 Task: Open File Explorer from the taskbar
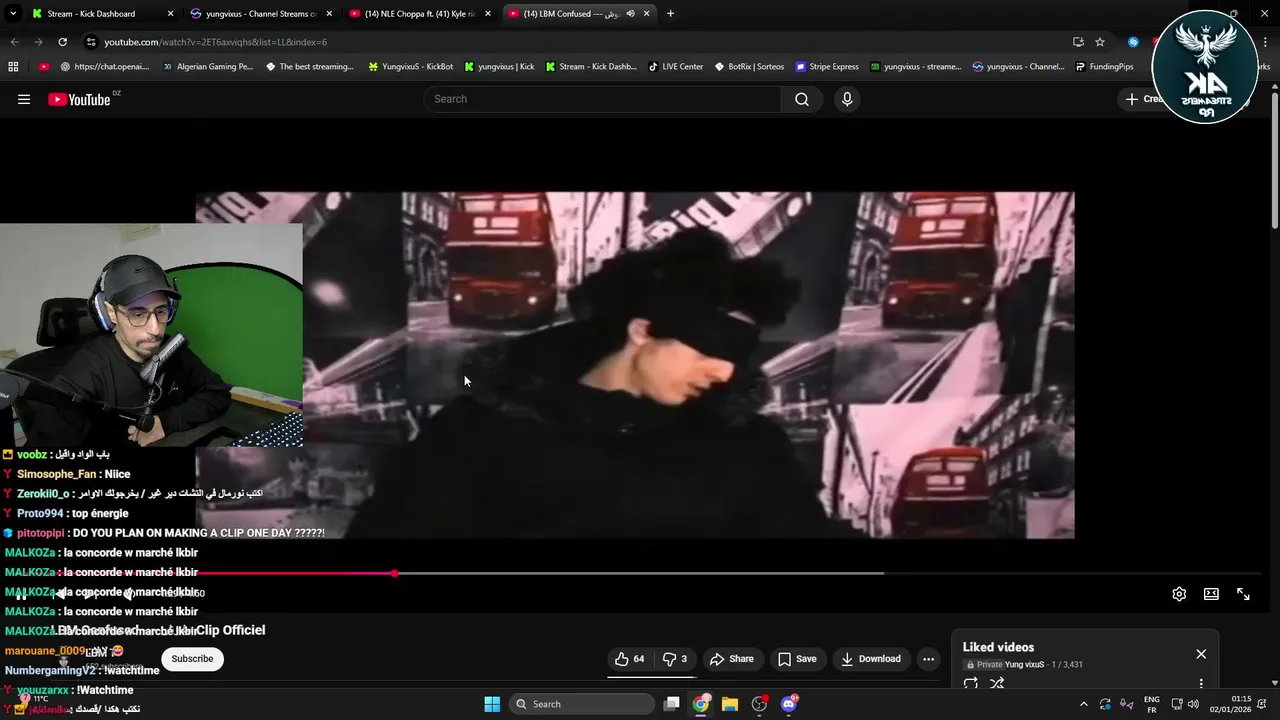(x=730, y=704)
